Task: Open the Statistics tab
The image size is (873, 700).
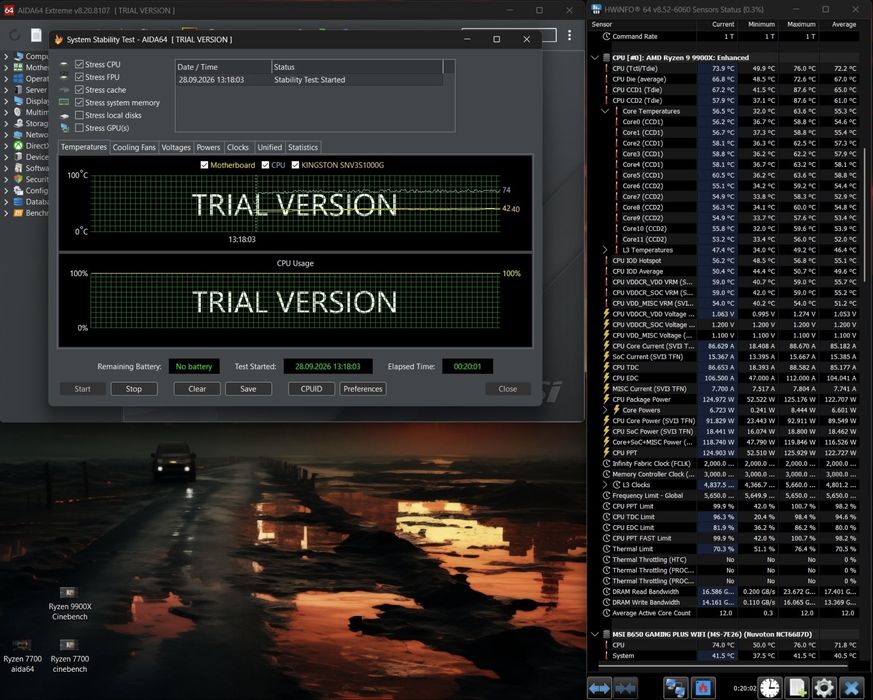Action: click(303, 148)
